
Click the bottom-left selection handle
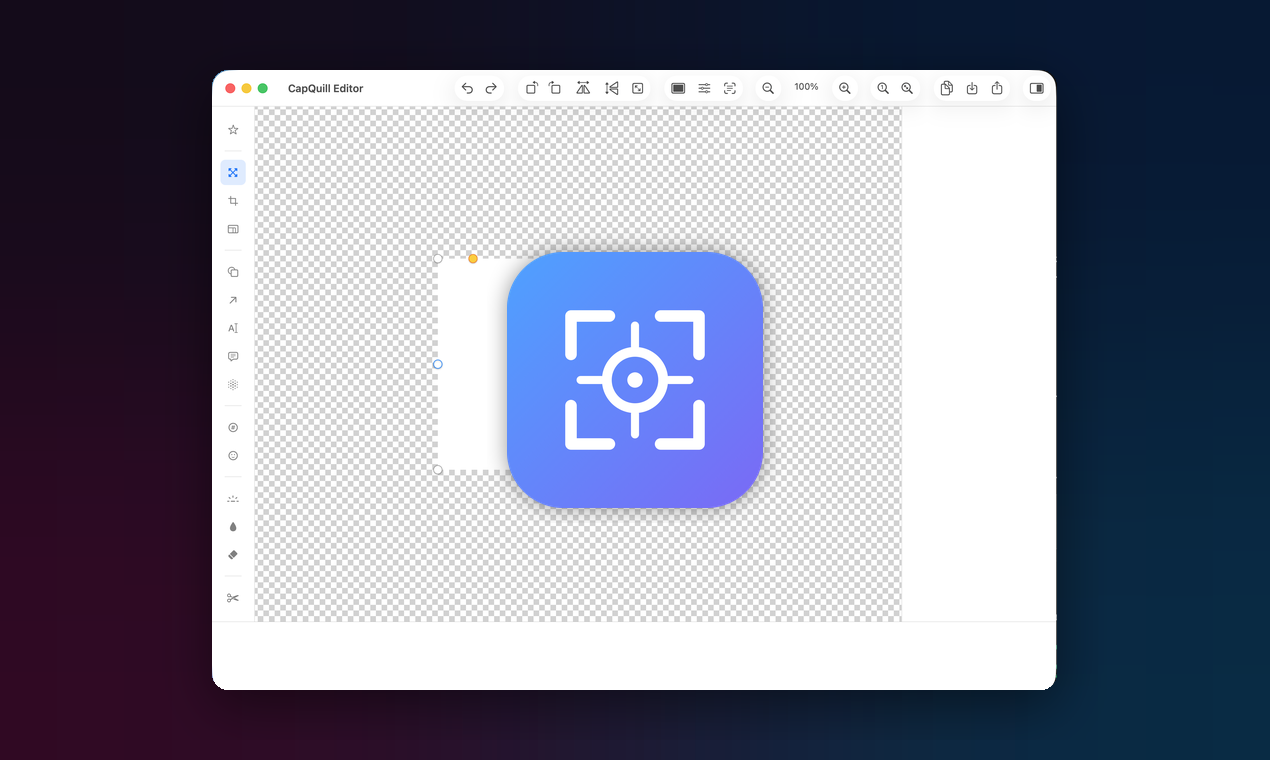(x=438, y=470)
